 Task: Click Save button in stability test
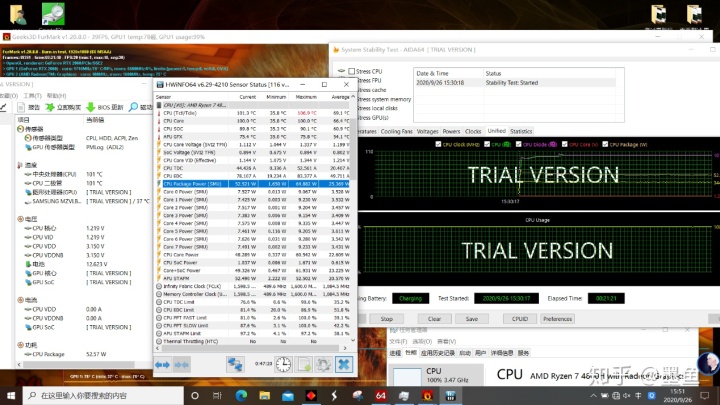coord(472,319)
